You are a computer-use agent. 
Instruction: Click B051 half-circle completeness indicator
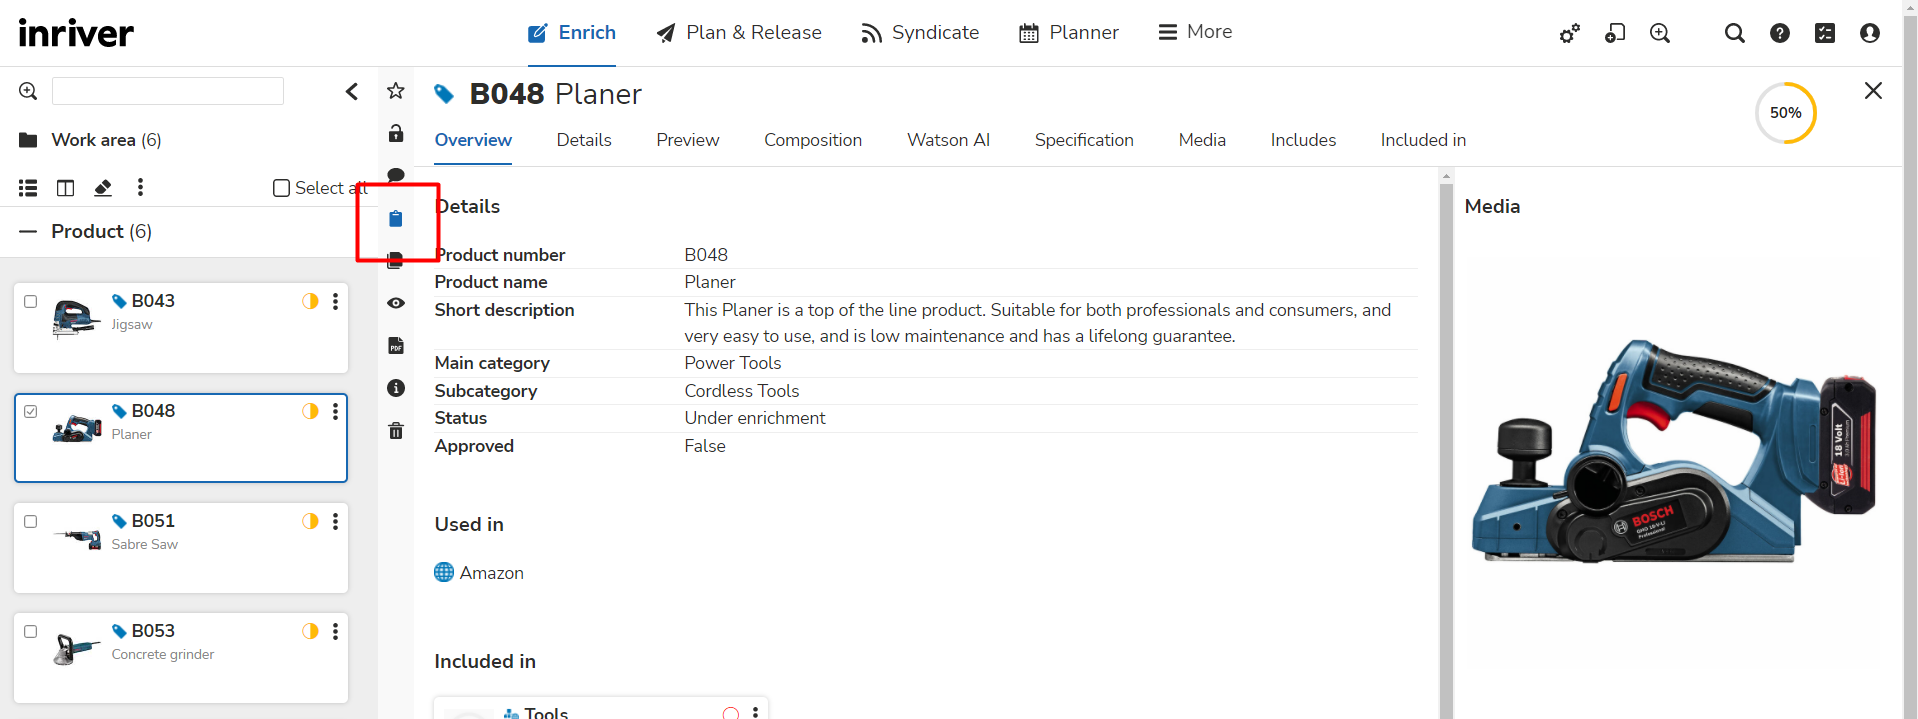310,521
